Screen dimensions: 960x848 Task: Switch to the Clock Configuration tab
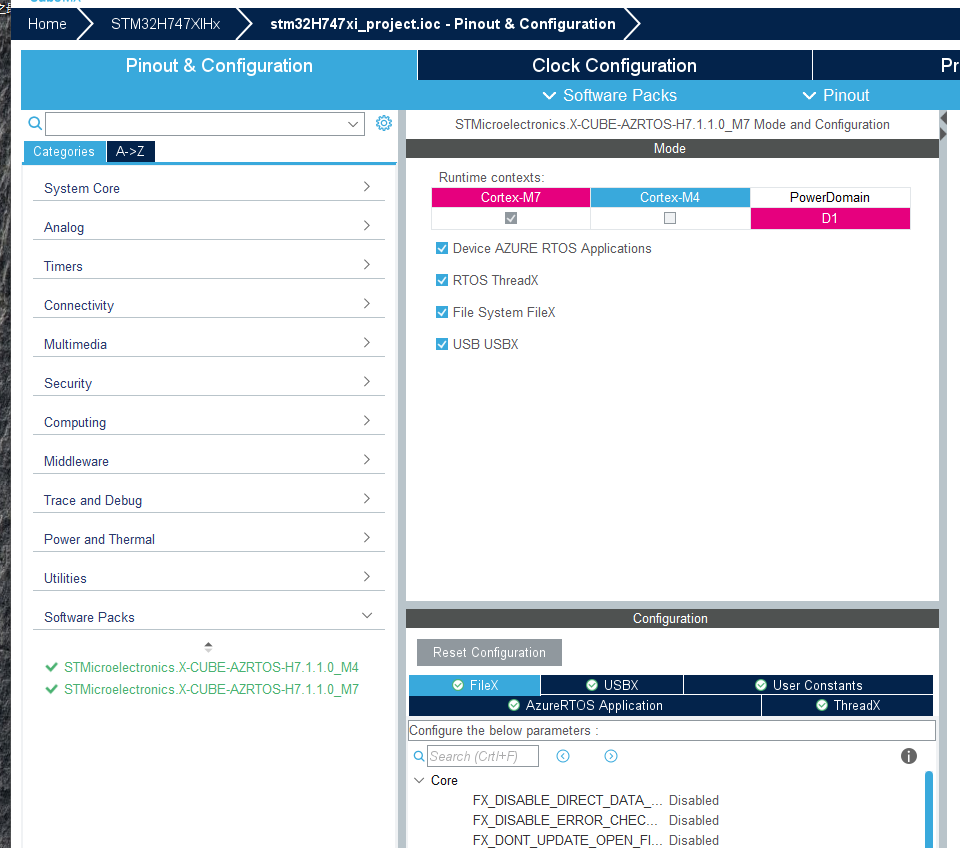click(614, 66)
